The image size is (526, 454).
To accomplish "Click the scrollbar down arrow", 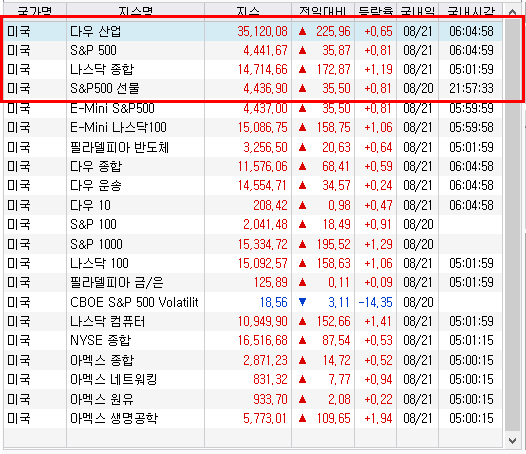I will 512,440.
